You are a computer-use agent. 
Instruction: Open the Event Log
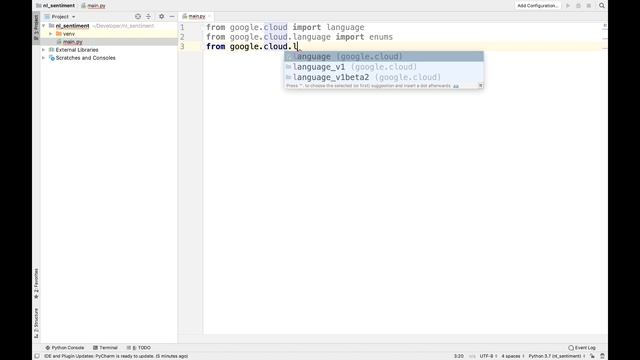(582, 348)
